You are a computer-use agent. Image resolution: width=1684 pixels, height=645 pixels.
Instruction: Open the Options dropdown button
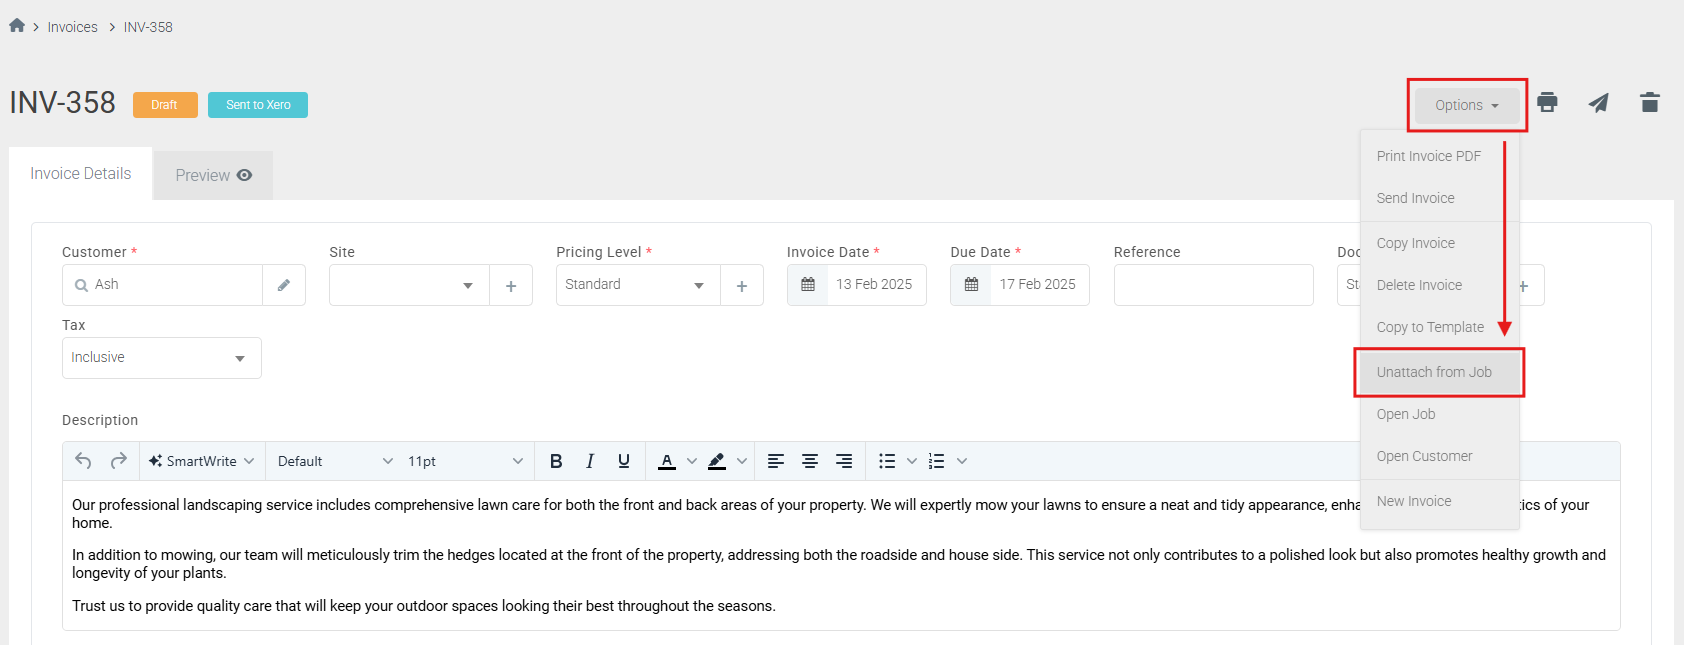click(x=1466, y=105)
